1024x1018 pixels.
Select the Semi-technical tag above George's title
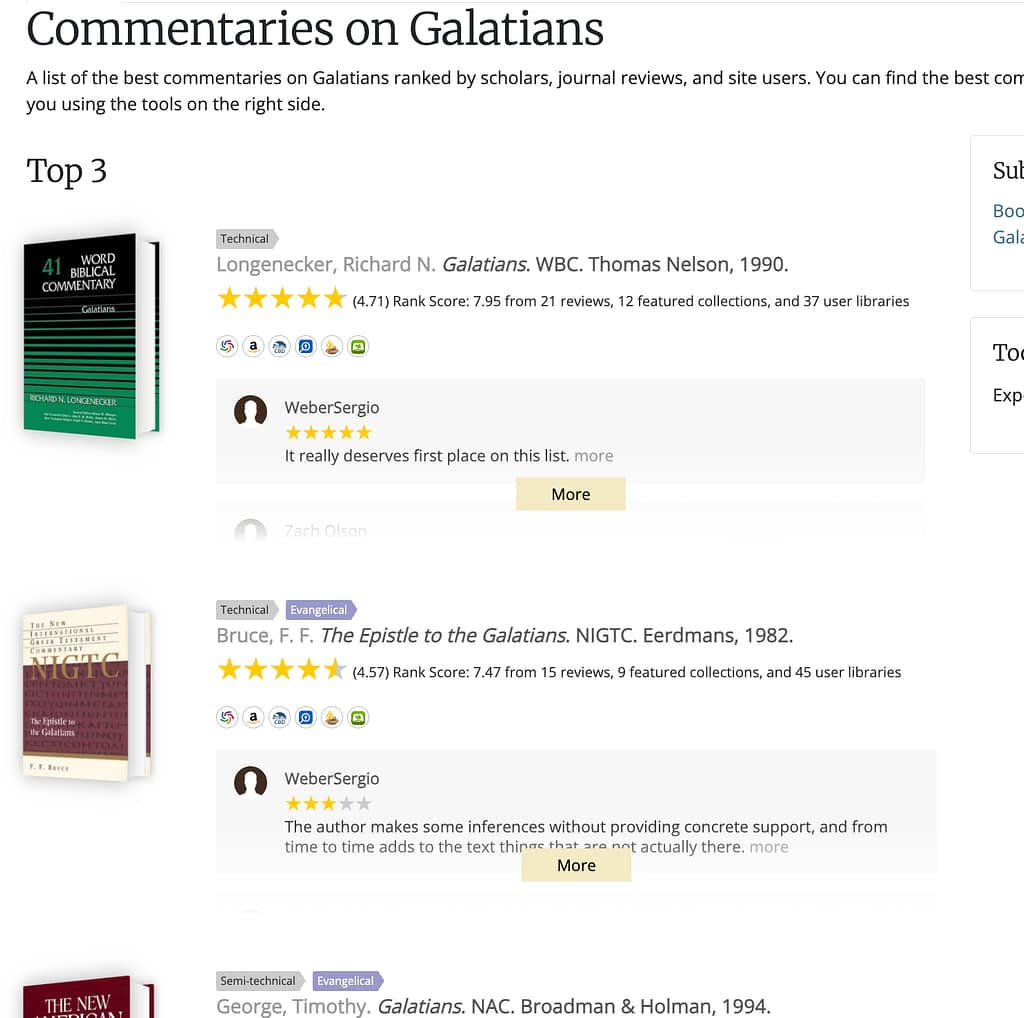pyautogui.click(x=259, y=981)
